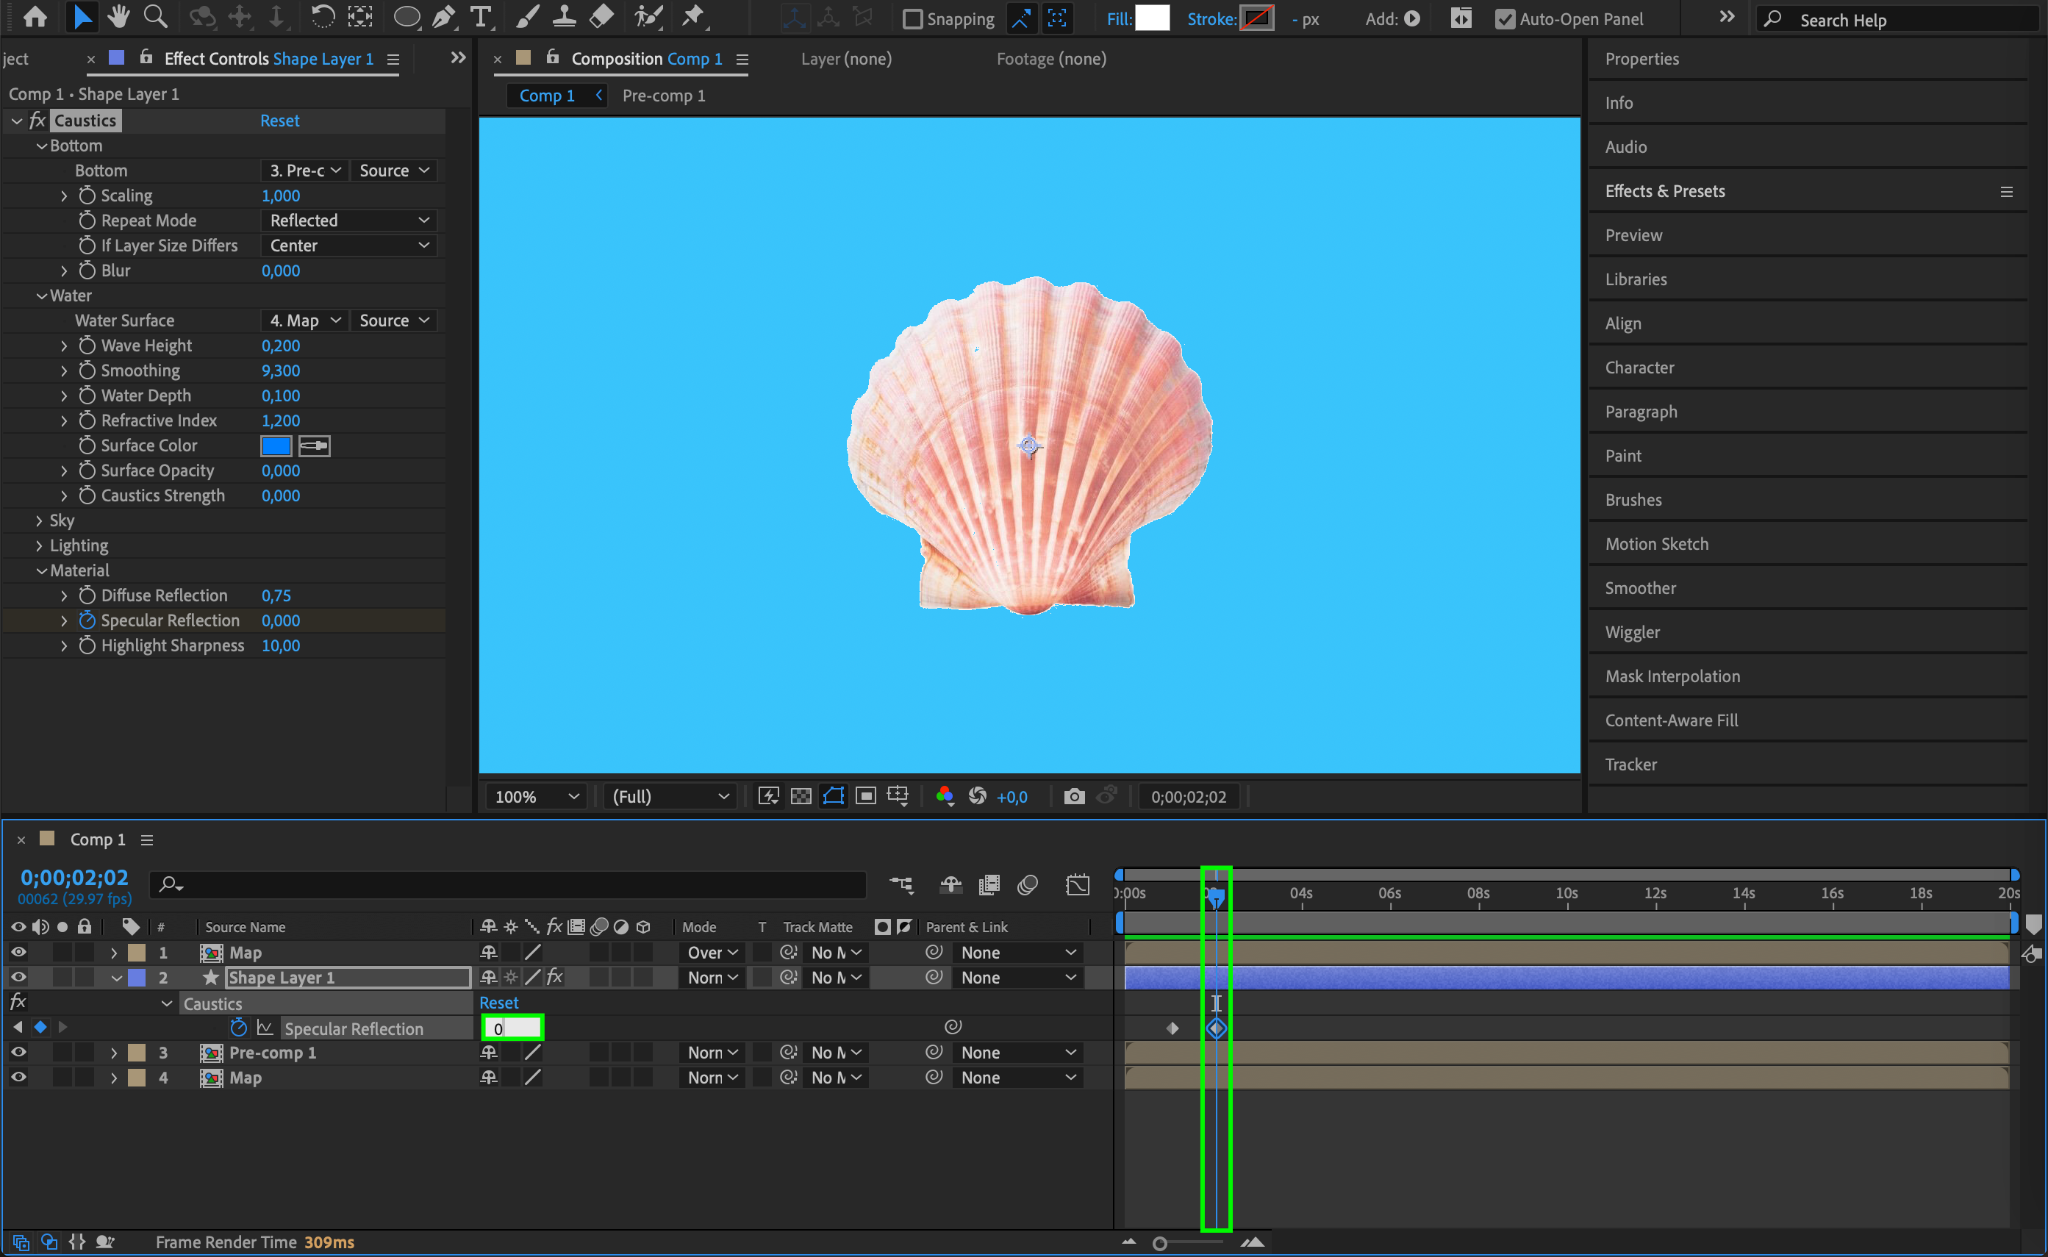Screen dimensions: 2048x1257
Task: Select the Zoom magnifier tool
Action: pos(155,17)
